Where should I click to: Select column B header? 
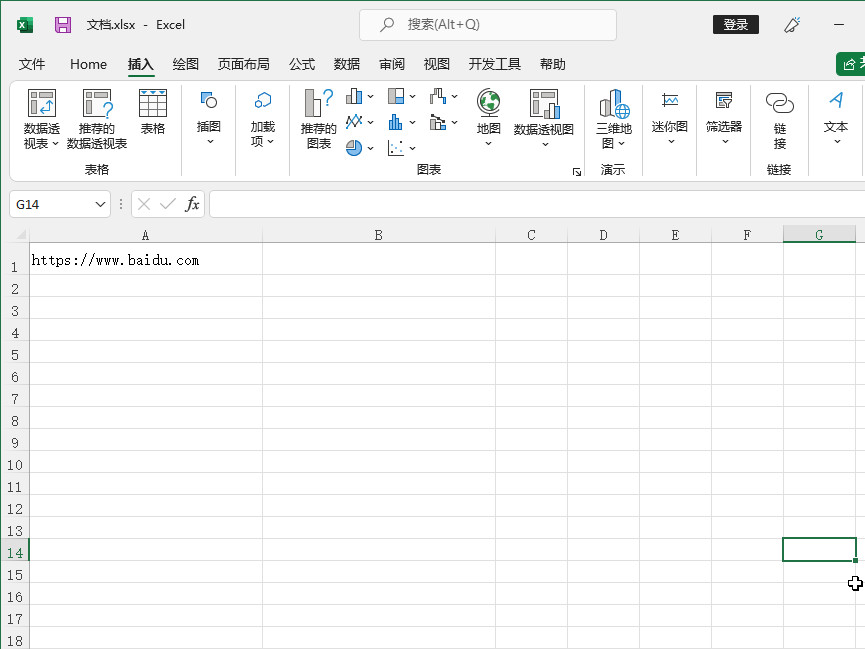coord(378,235)
